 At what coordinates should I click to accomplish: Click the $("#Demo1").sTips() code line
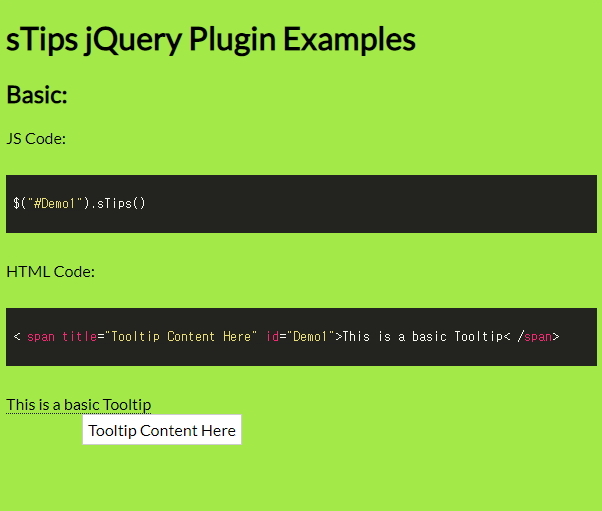tap(79, 203)
